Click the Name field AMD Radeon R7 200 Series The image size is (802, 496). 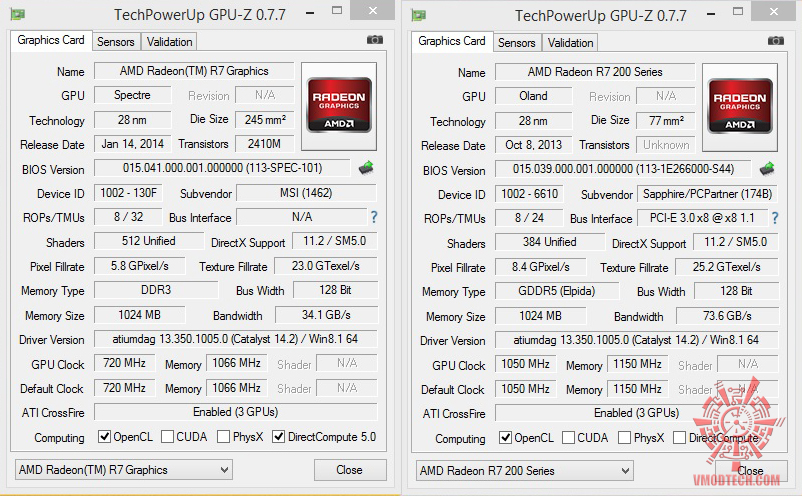pyautogui.click(x=595, y=72)
